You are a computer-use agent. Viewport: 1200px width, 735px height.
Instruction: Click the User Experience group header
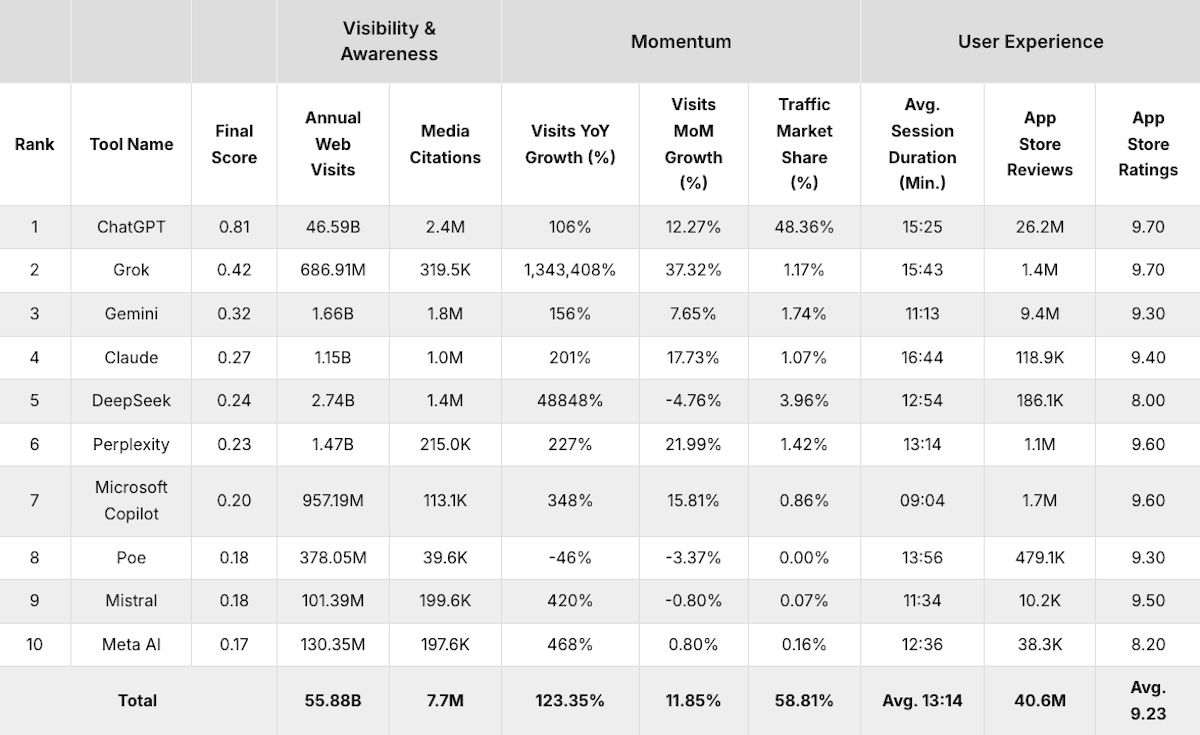coord(1030,41)
